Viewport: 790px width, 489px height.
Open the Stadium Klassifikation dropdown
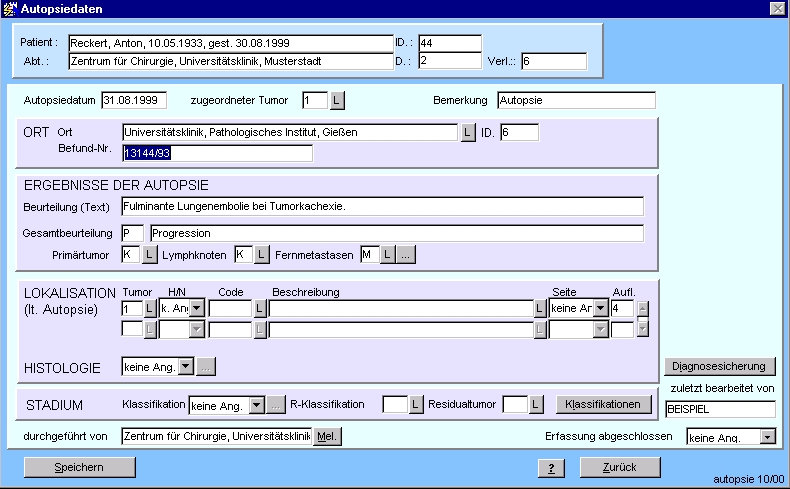pyautogui.click(x=256, y=405)
